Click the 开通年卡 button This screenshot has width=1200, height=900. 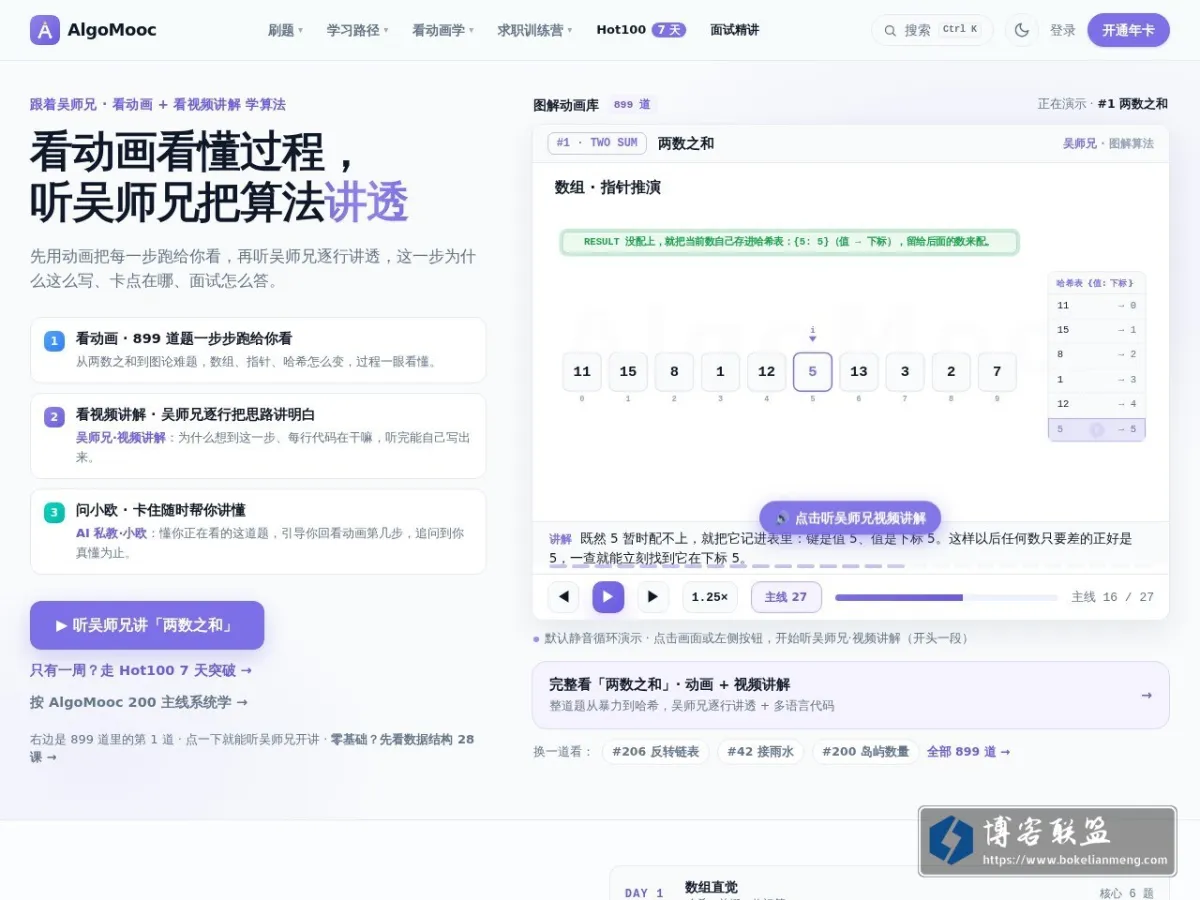coord(1128,30)
